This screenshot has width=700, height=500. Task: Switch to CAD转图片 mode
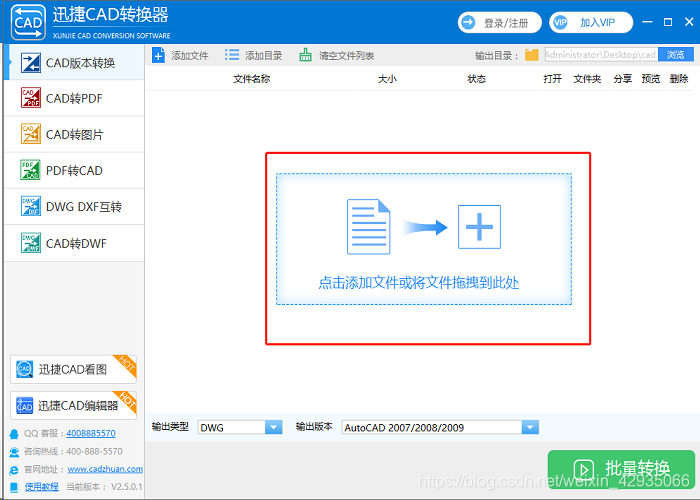click(x=74, y=134)
